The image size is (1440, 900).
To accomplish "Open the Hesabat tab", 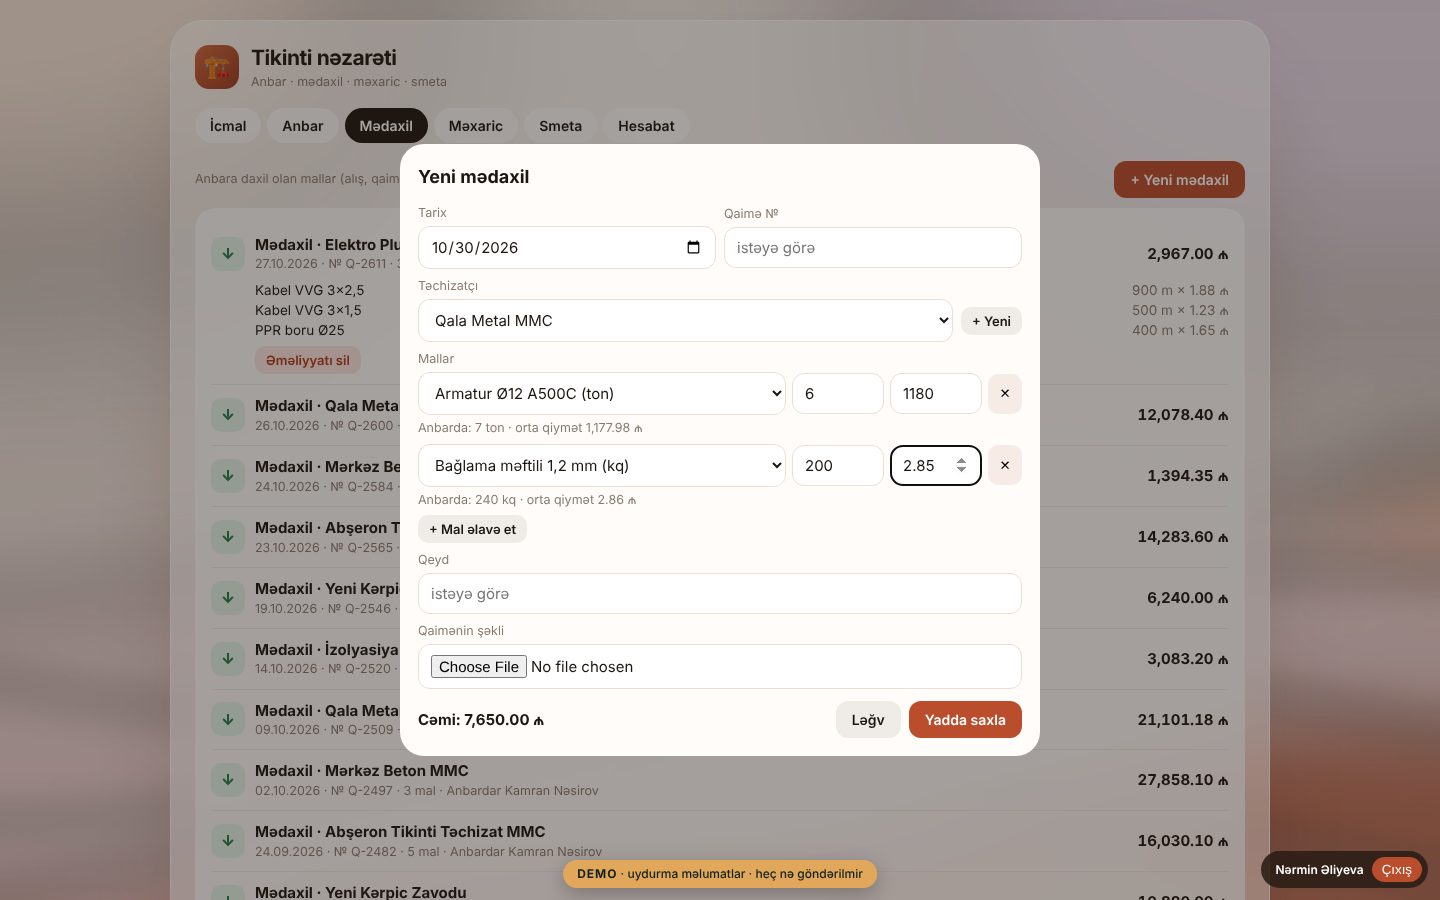I will tap(646, 126).
